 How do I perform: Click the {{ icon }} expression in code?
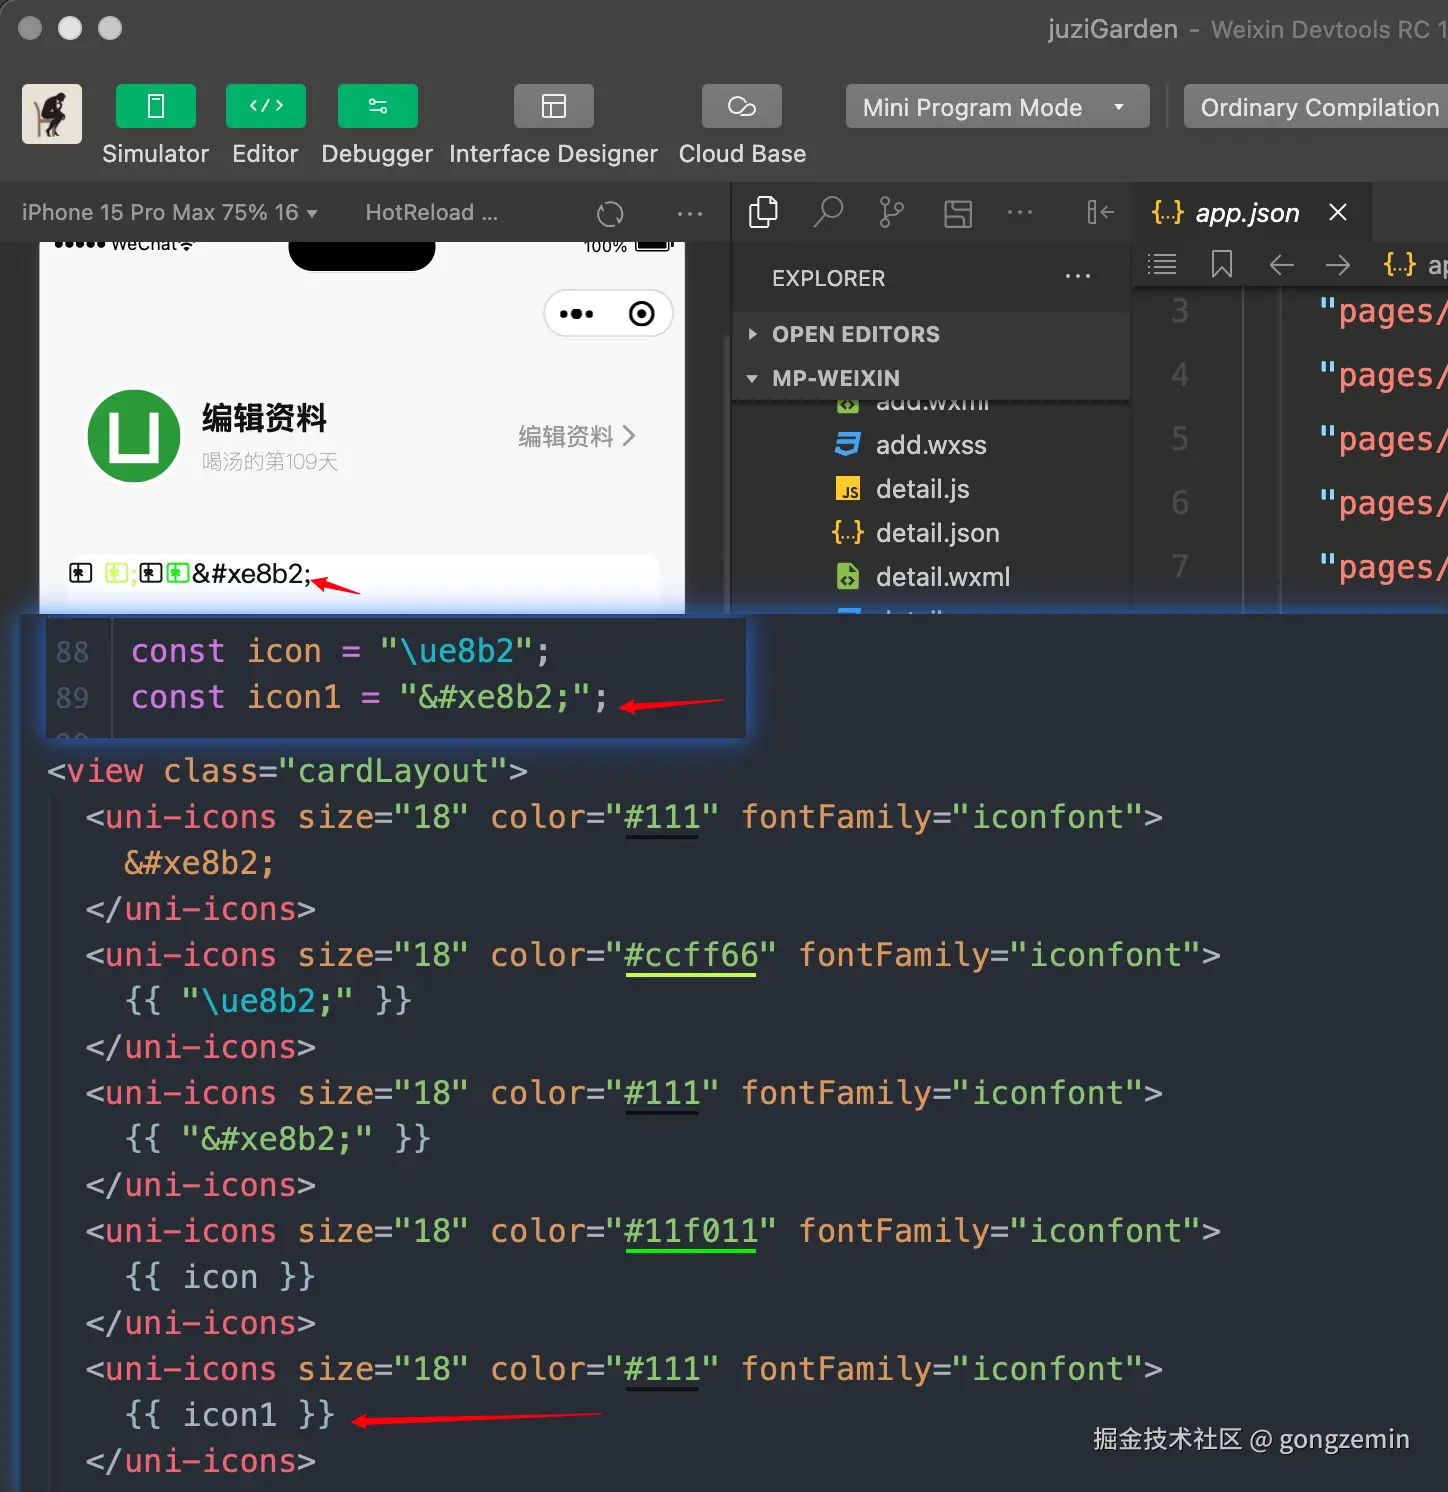coord(220,1277)
